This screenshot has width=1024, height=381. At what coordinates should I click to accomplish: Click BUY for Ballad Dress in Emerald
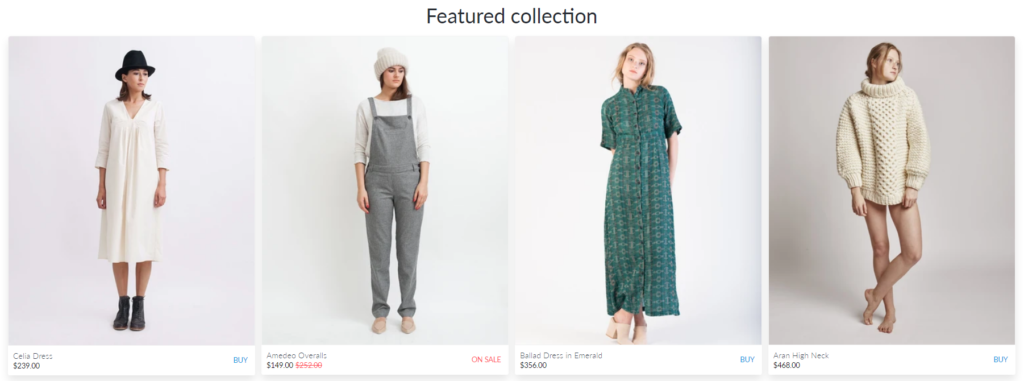pos(747,359)
